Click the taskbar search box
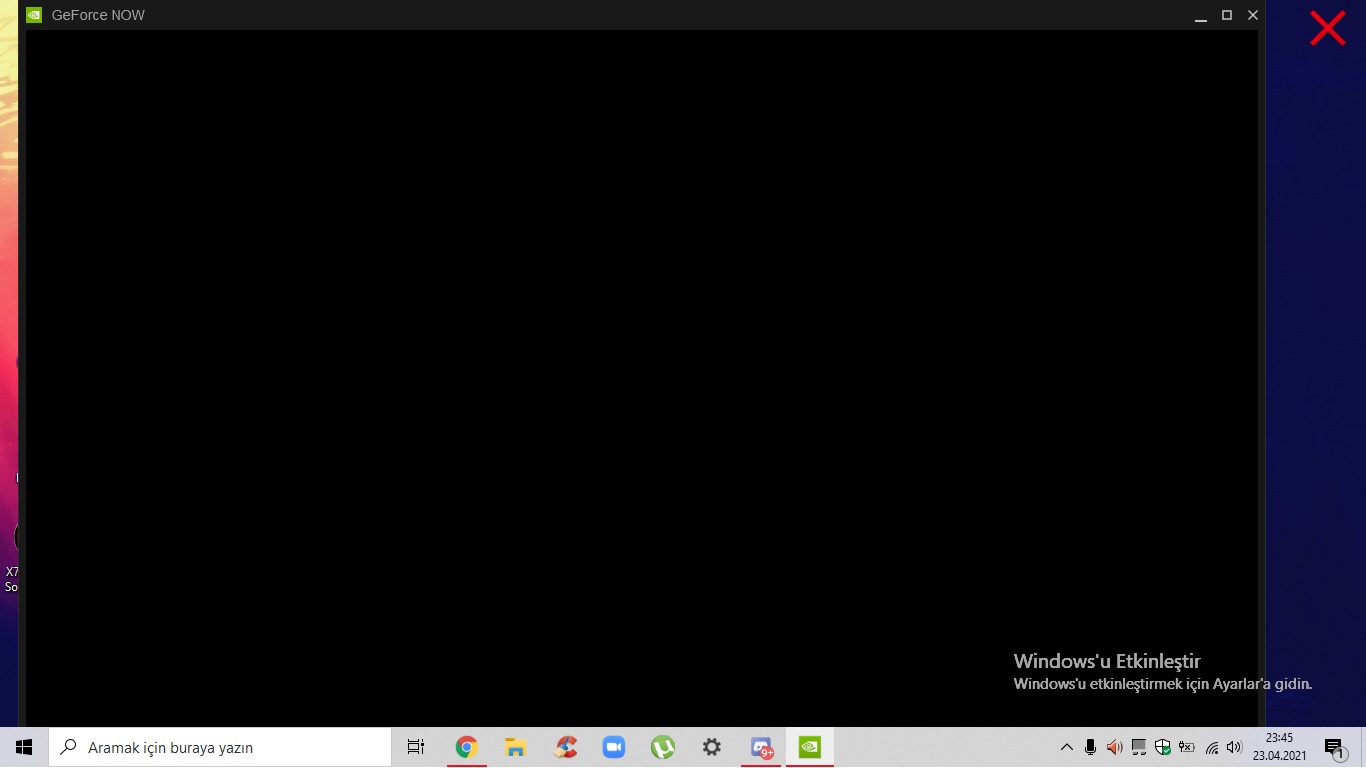The height and width of the screenshot is (768, 1366). [220, 747]
